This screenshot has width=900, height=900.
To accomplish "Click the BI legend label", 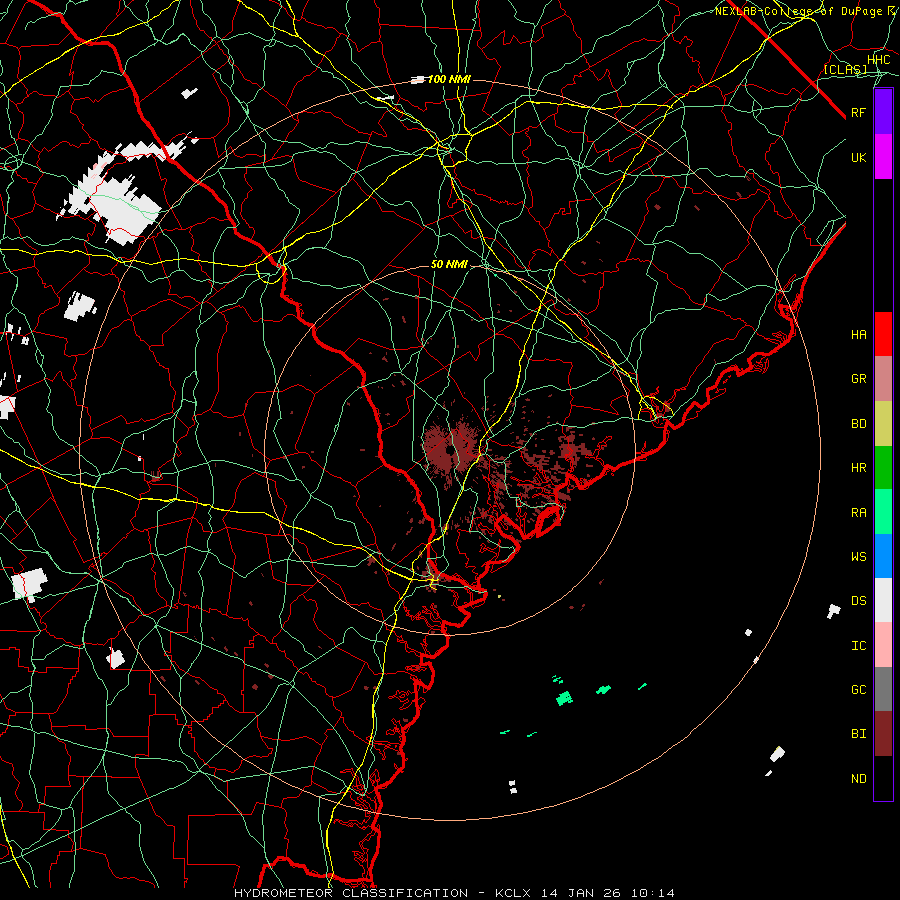I will [859, 734].
